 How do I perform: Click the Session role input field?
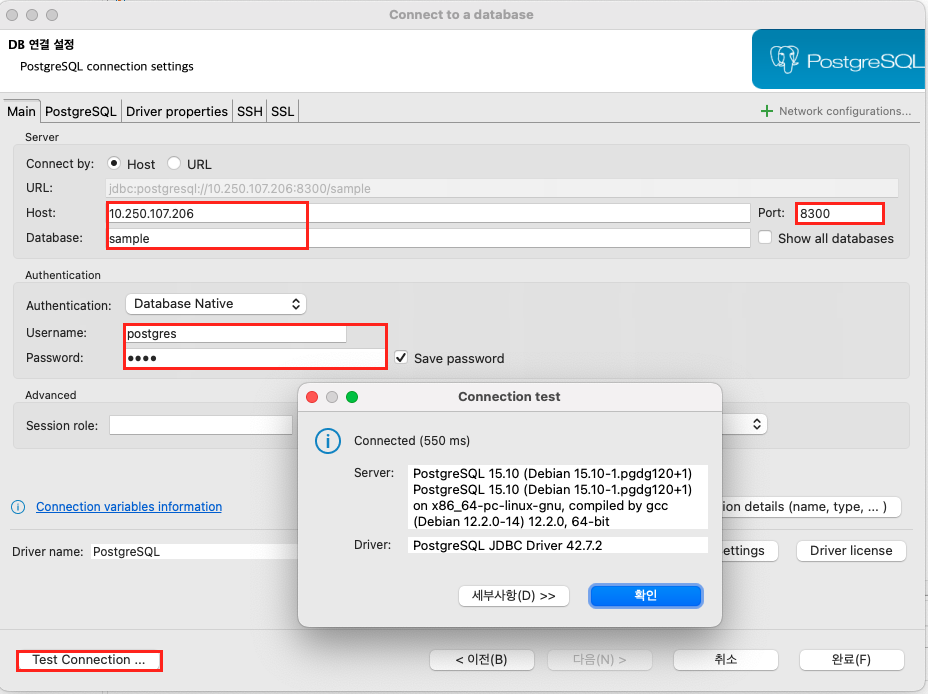201,425
